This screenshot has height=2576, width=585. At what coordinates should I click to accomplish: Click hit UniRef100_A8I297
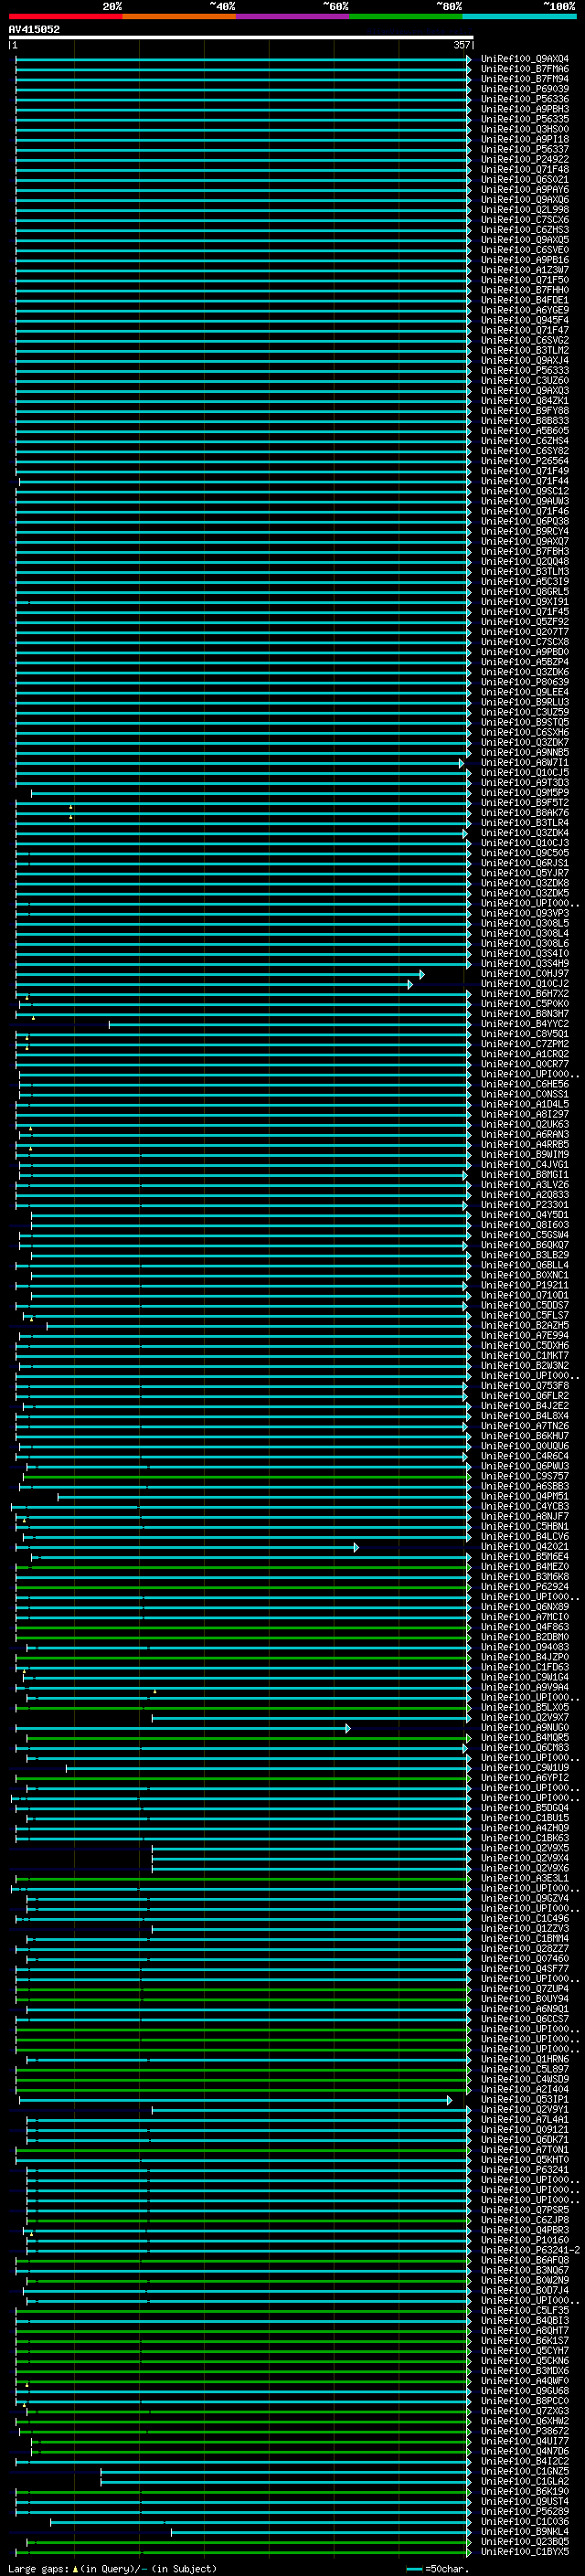(x=525, y=1114)
